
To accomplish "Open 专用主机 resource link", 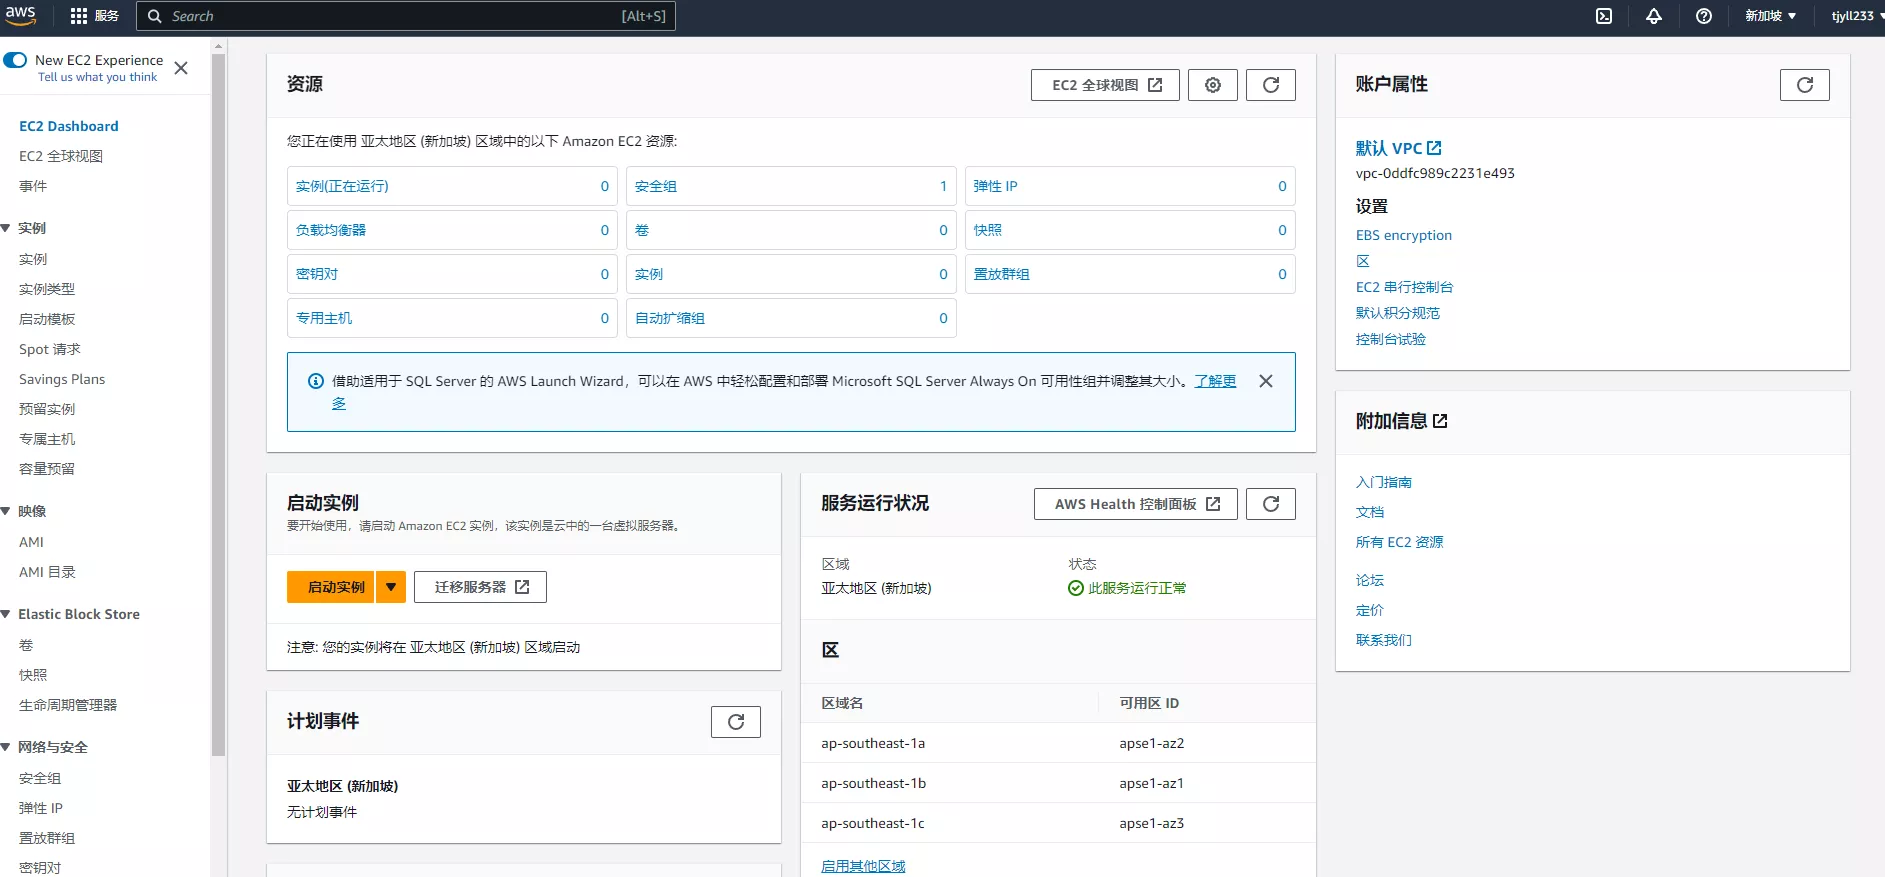I will [324, 318].
